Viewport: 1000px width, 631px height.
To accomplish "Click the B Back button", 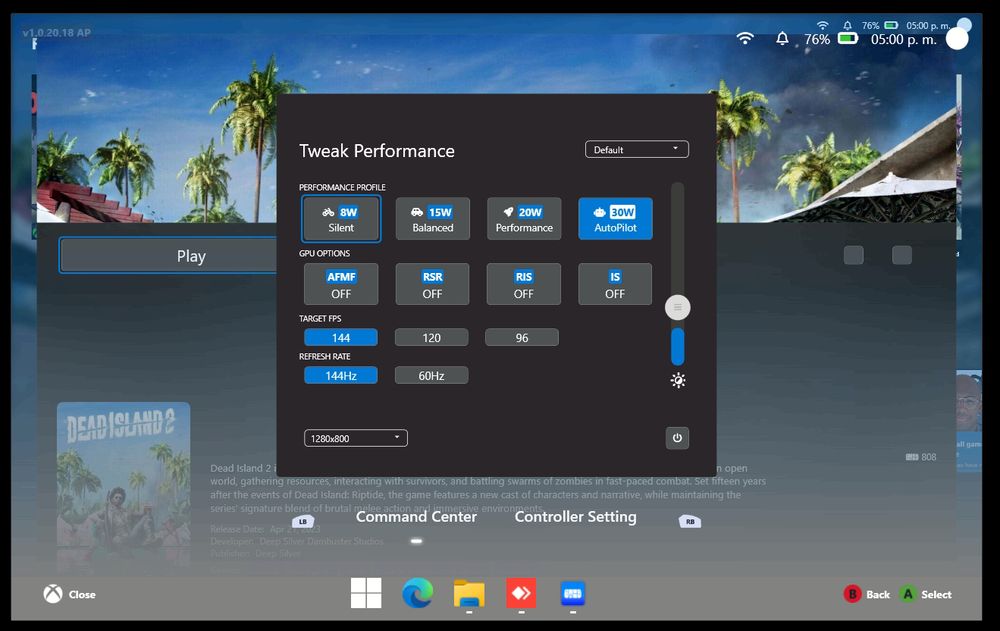I will click(867, 594).
